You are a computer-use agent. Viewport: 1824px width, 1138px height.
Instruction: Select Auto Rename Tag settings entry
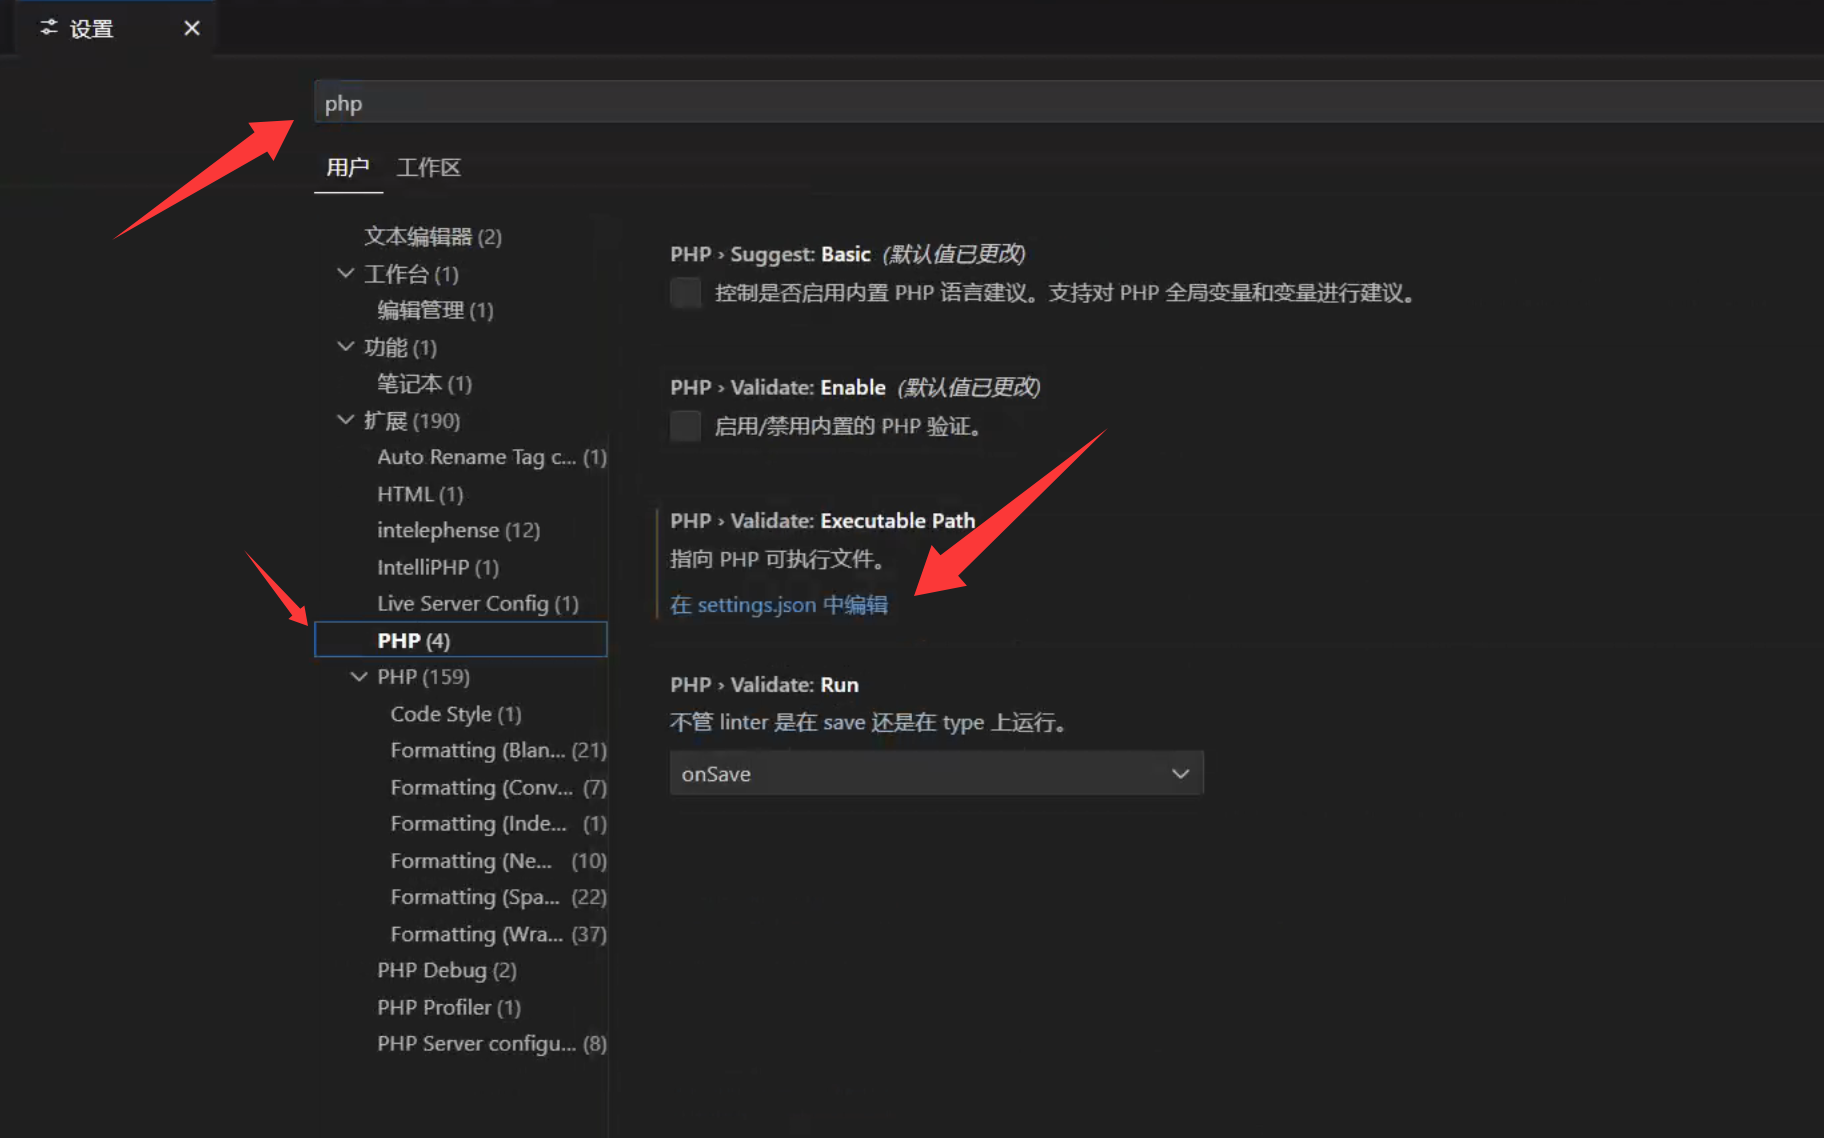(490, 457)
